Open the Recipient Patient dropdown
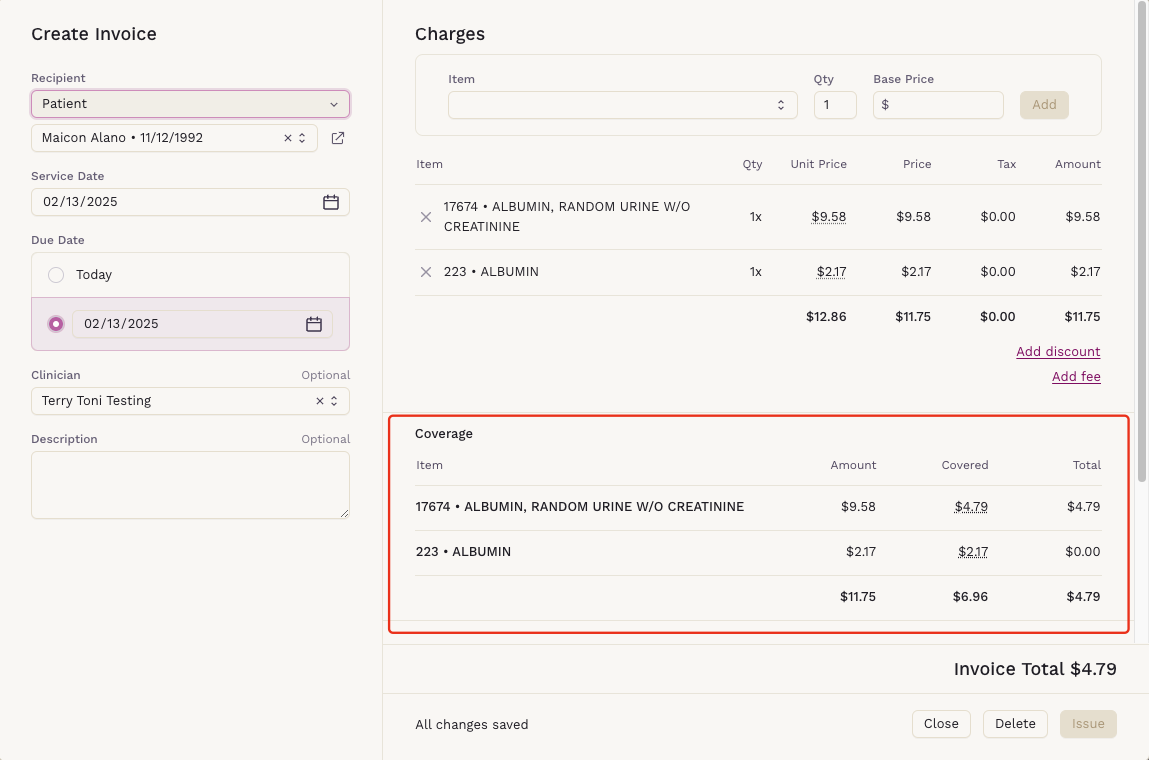1149x760 pixels. (x=191, y=104)
